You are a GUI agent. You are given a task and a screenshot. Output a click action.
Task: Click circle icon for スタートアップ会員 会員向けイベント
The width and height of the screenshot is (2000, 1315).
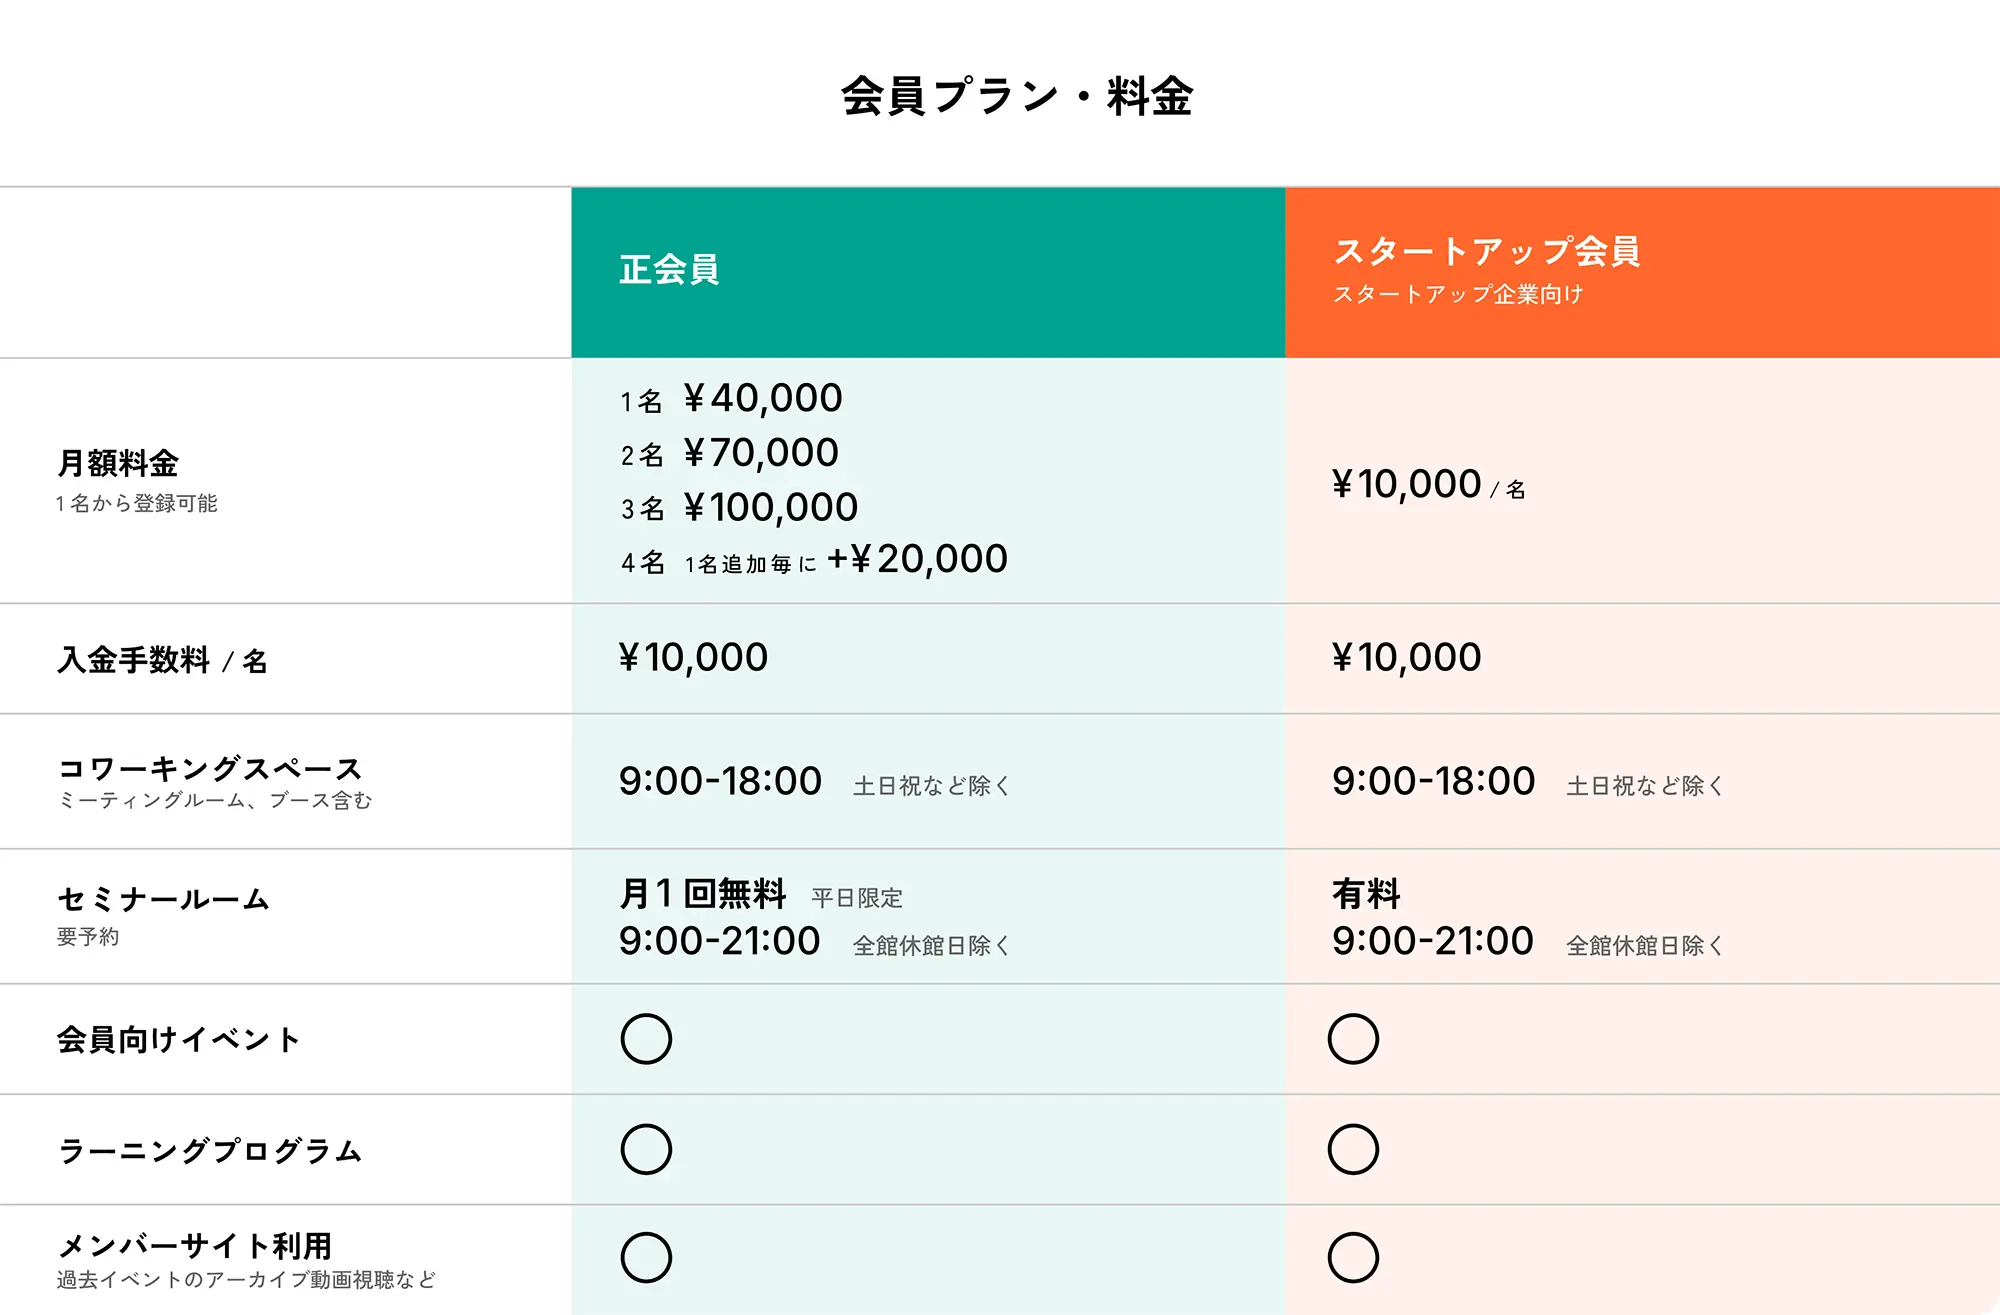click(x=1353, y=1039)
